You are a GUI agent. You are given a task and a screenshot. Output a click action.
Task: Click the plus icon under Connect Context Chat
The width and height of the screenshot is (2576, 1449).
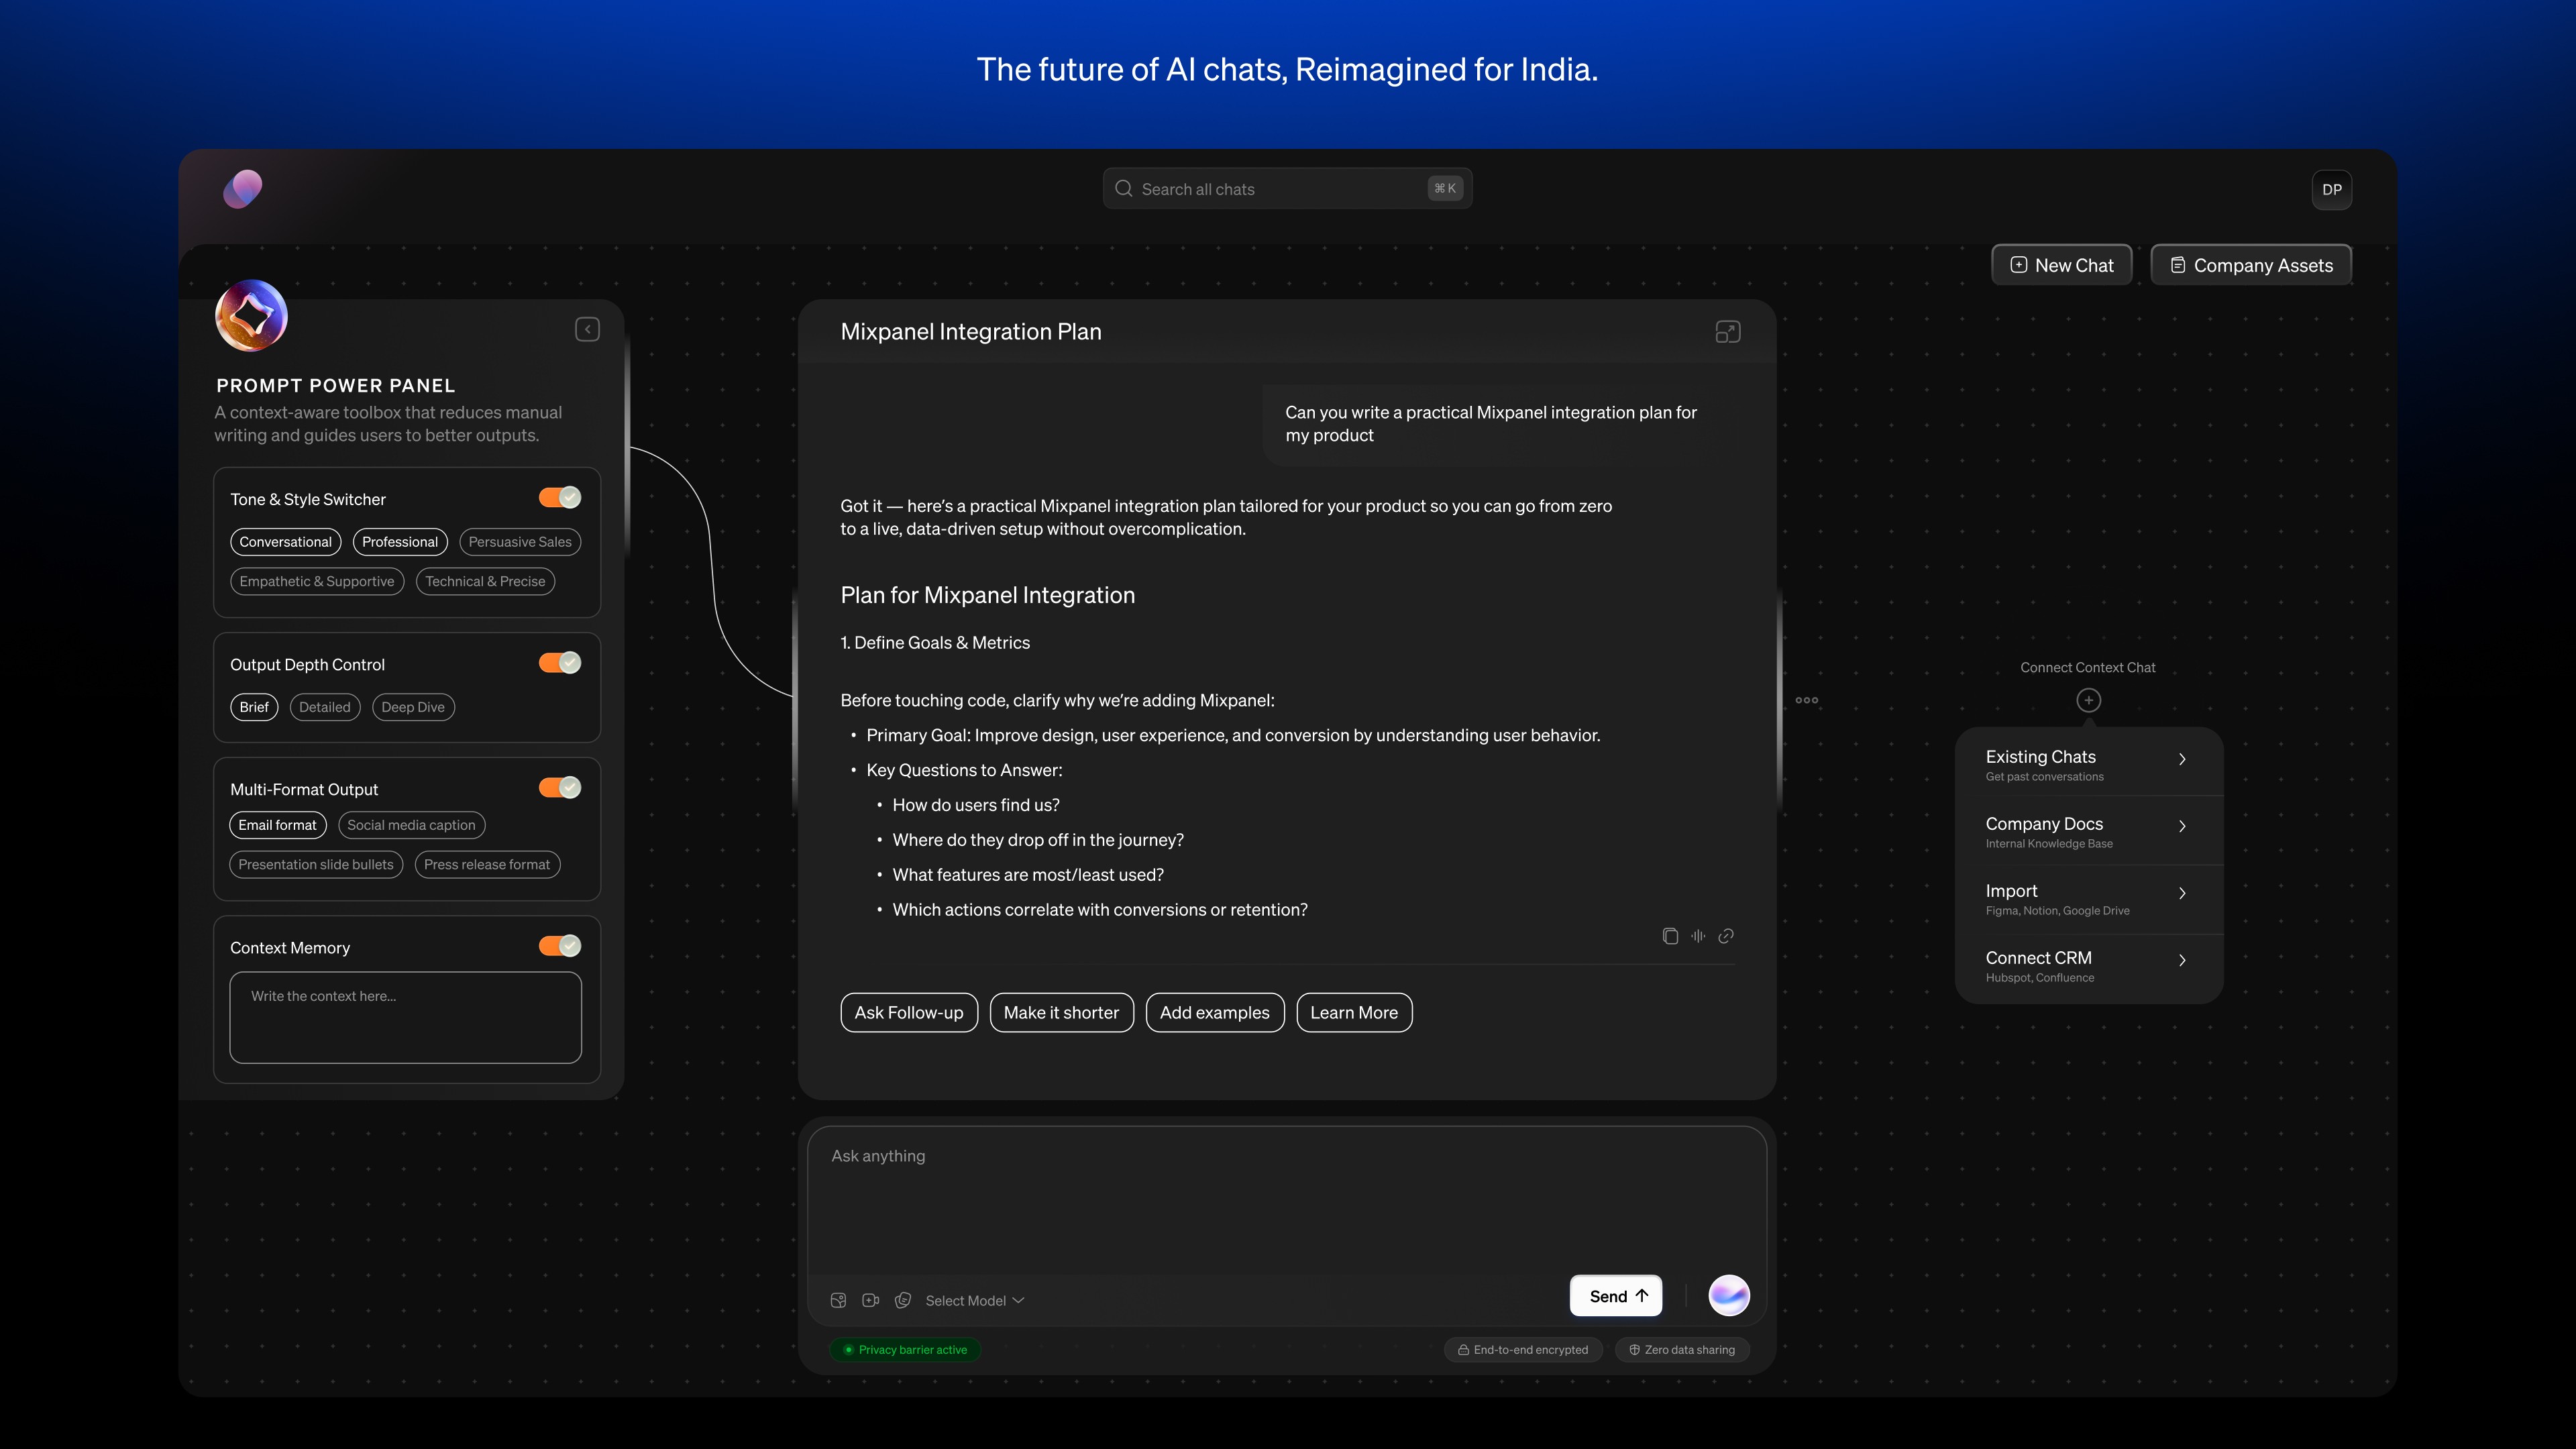(x=2088, y=700)
